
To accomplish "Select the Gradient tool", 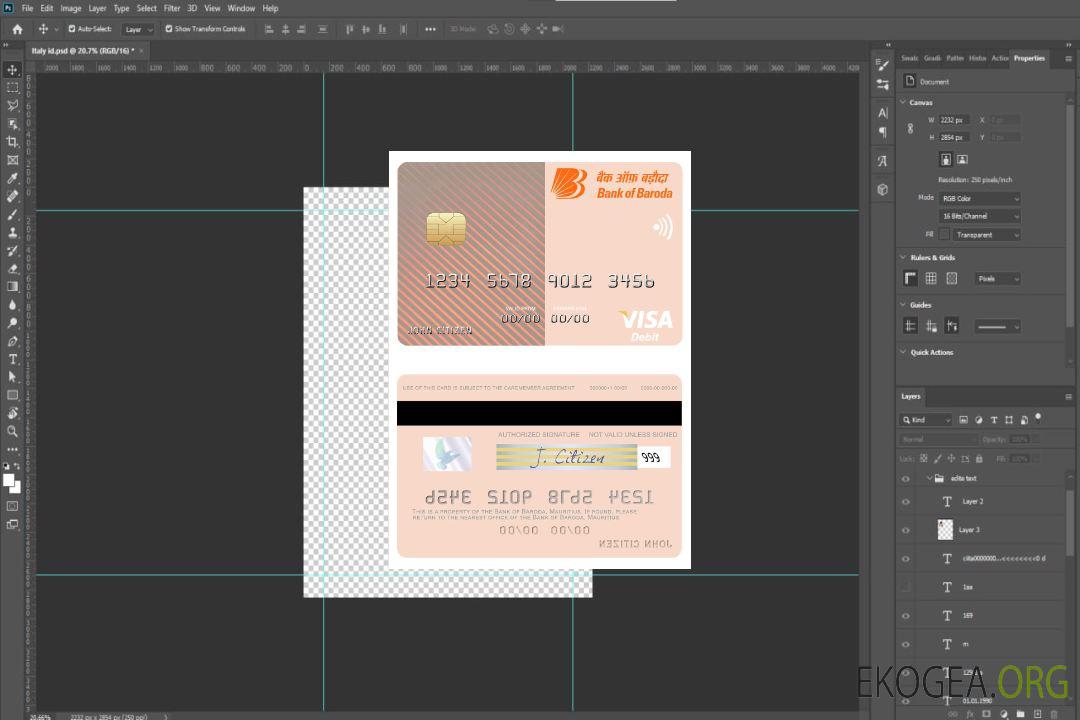I will point(13,286).
